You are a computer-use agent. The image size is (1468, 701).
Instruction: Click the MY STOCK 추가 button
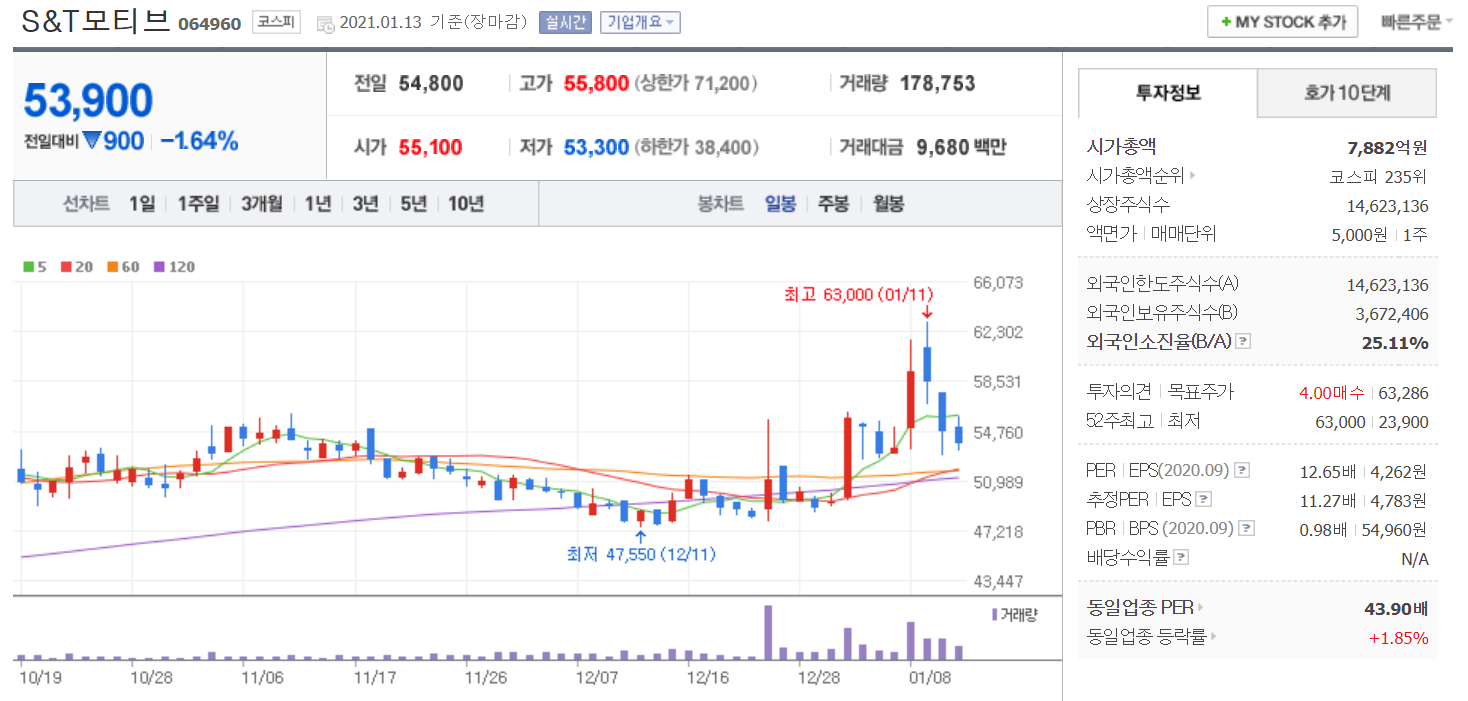pyautogui.click(x=1282, y=22)
